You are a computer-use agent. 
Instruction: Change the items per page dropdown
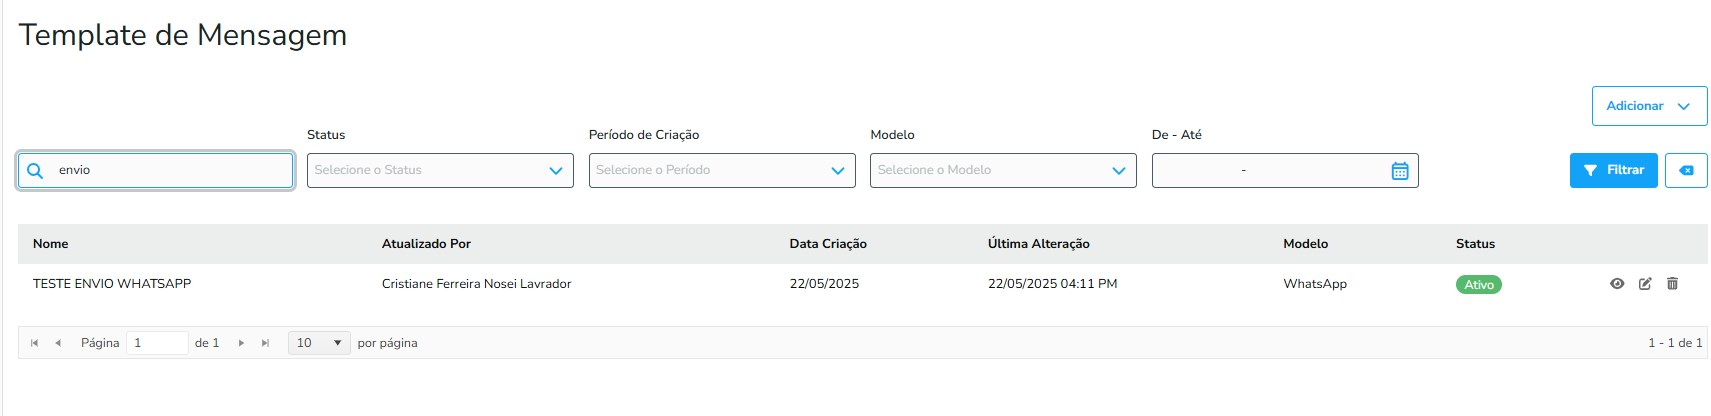pyautogui.click(x=319, y=343)
